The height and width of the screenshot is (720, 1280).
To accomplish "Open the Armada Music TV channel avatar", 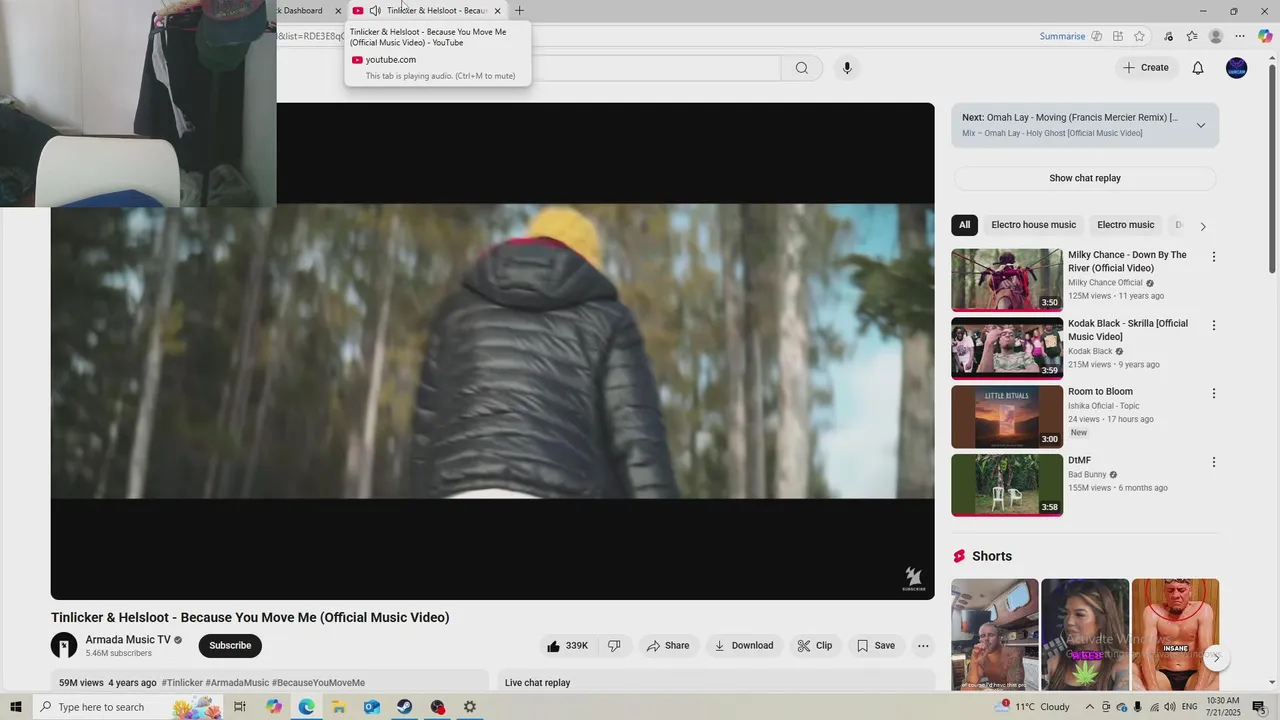I will [64, 646].
